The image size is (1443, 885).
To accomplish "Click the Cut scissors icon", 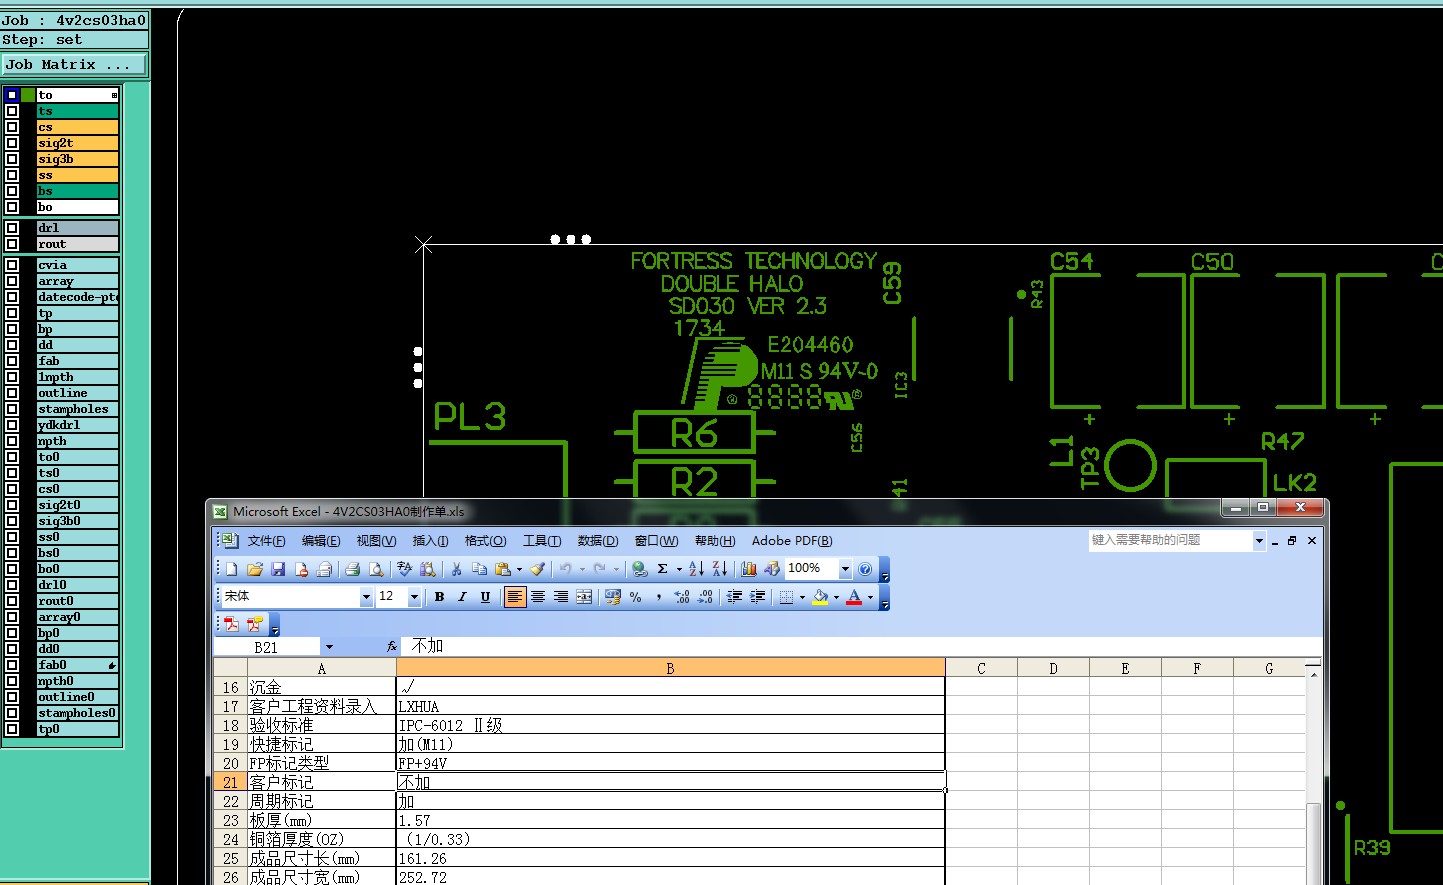I will pyautogui.click(x=456, y=569).
